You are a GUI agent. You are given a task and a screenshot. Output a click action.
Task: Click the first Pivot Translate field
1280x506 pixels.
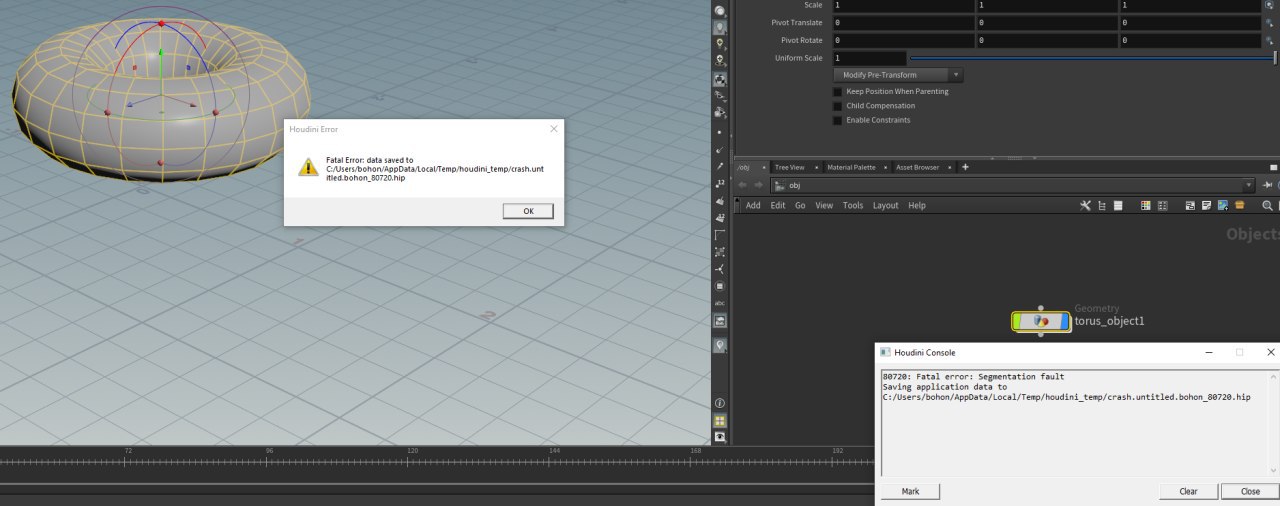902,22
